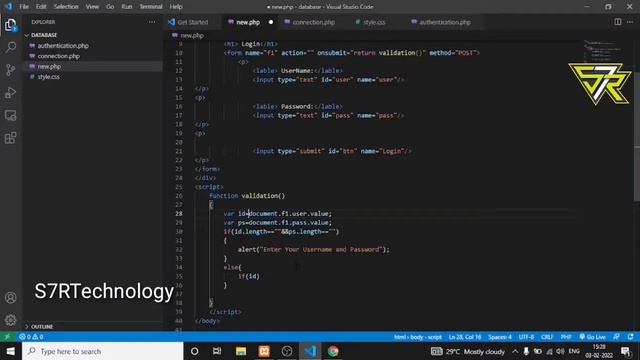Change indentation via Spaces: 4
Image resolution: width=640 pixels, height=360 pixels.
click(x=500, y=337)
